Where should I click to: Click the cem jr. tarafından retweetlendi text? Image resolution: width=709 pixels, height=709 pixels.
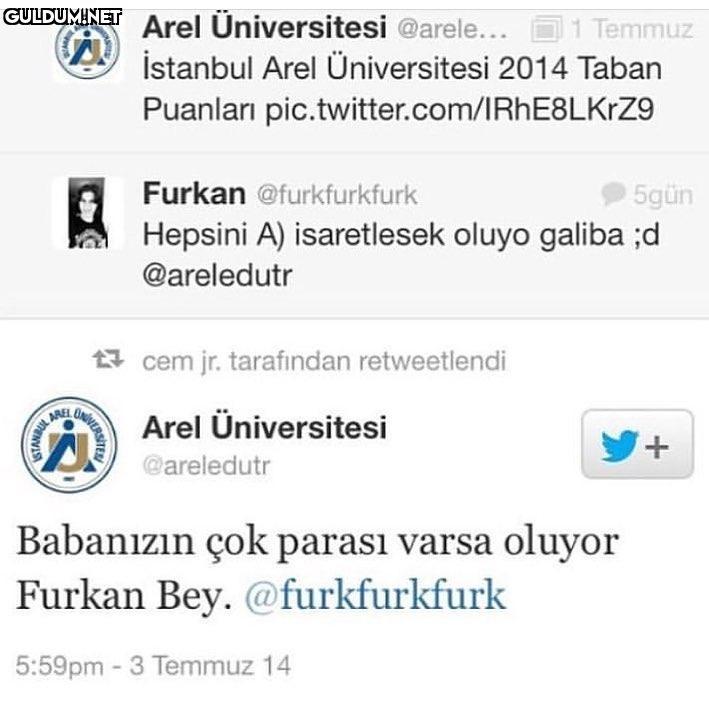(324, 361)
